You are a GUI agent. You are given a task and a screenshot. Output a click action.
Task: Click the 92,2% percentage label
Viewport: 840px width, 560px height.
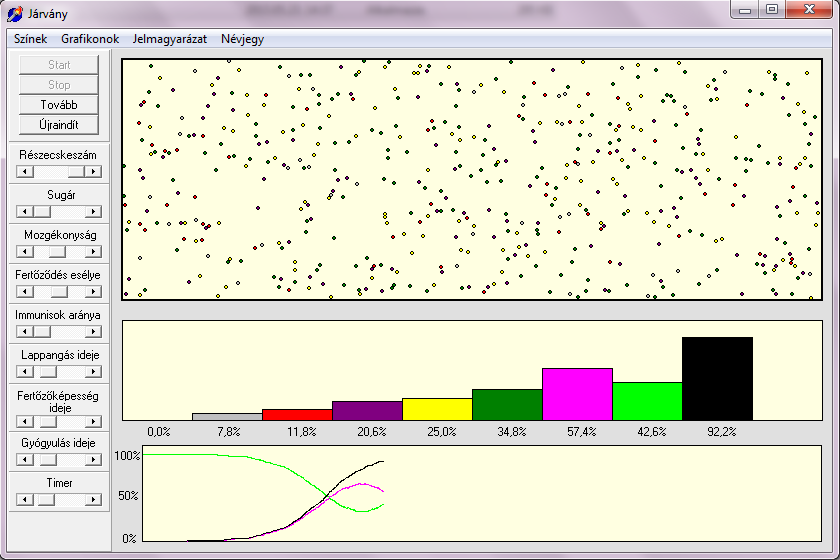(722, 432)
